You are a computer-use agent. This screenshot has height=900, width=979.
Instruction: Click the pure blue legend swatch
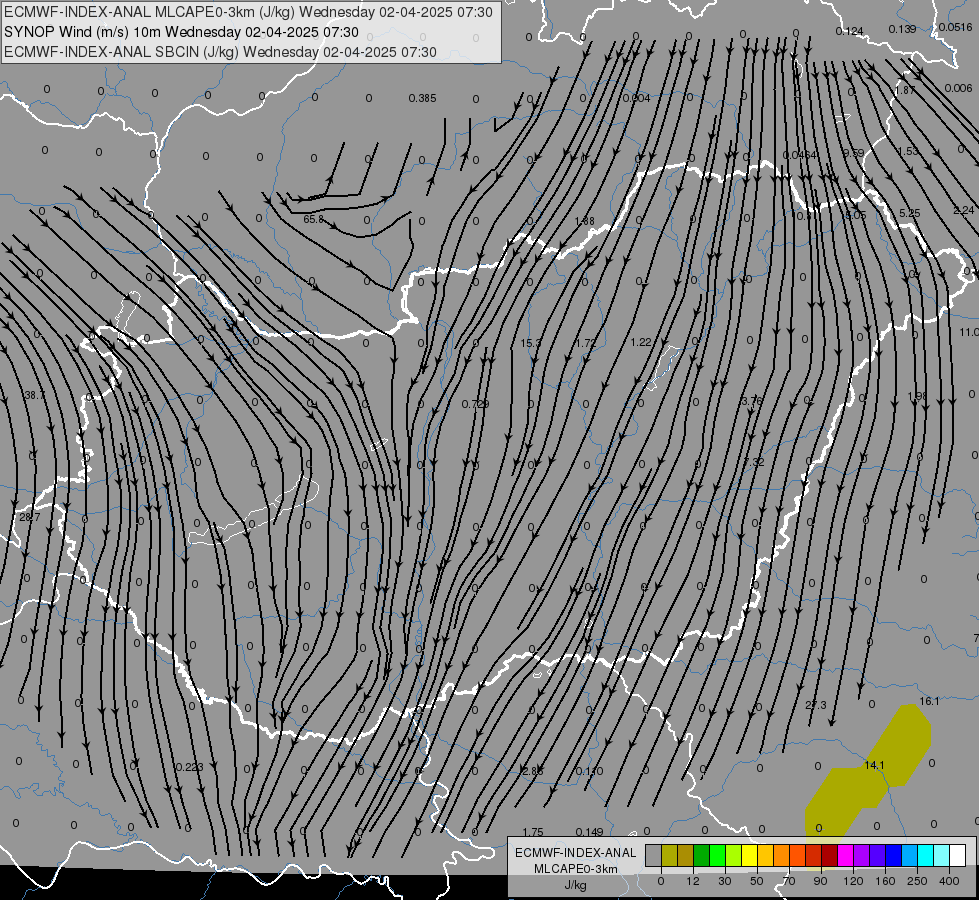pyautogui.click(x=893, y=856)
